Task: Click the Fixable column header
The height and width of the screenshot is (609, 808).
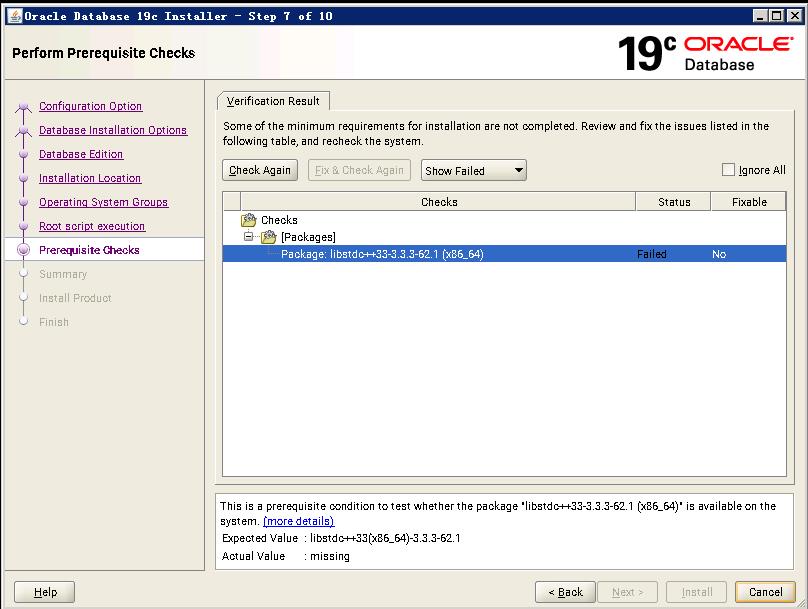Action: pos(749,202)
